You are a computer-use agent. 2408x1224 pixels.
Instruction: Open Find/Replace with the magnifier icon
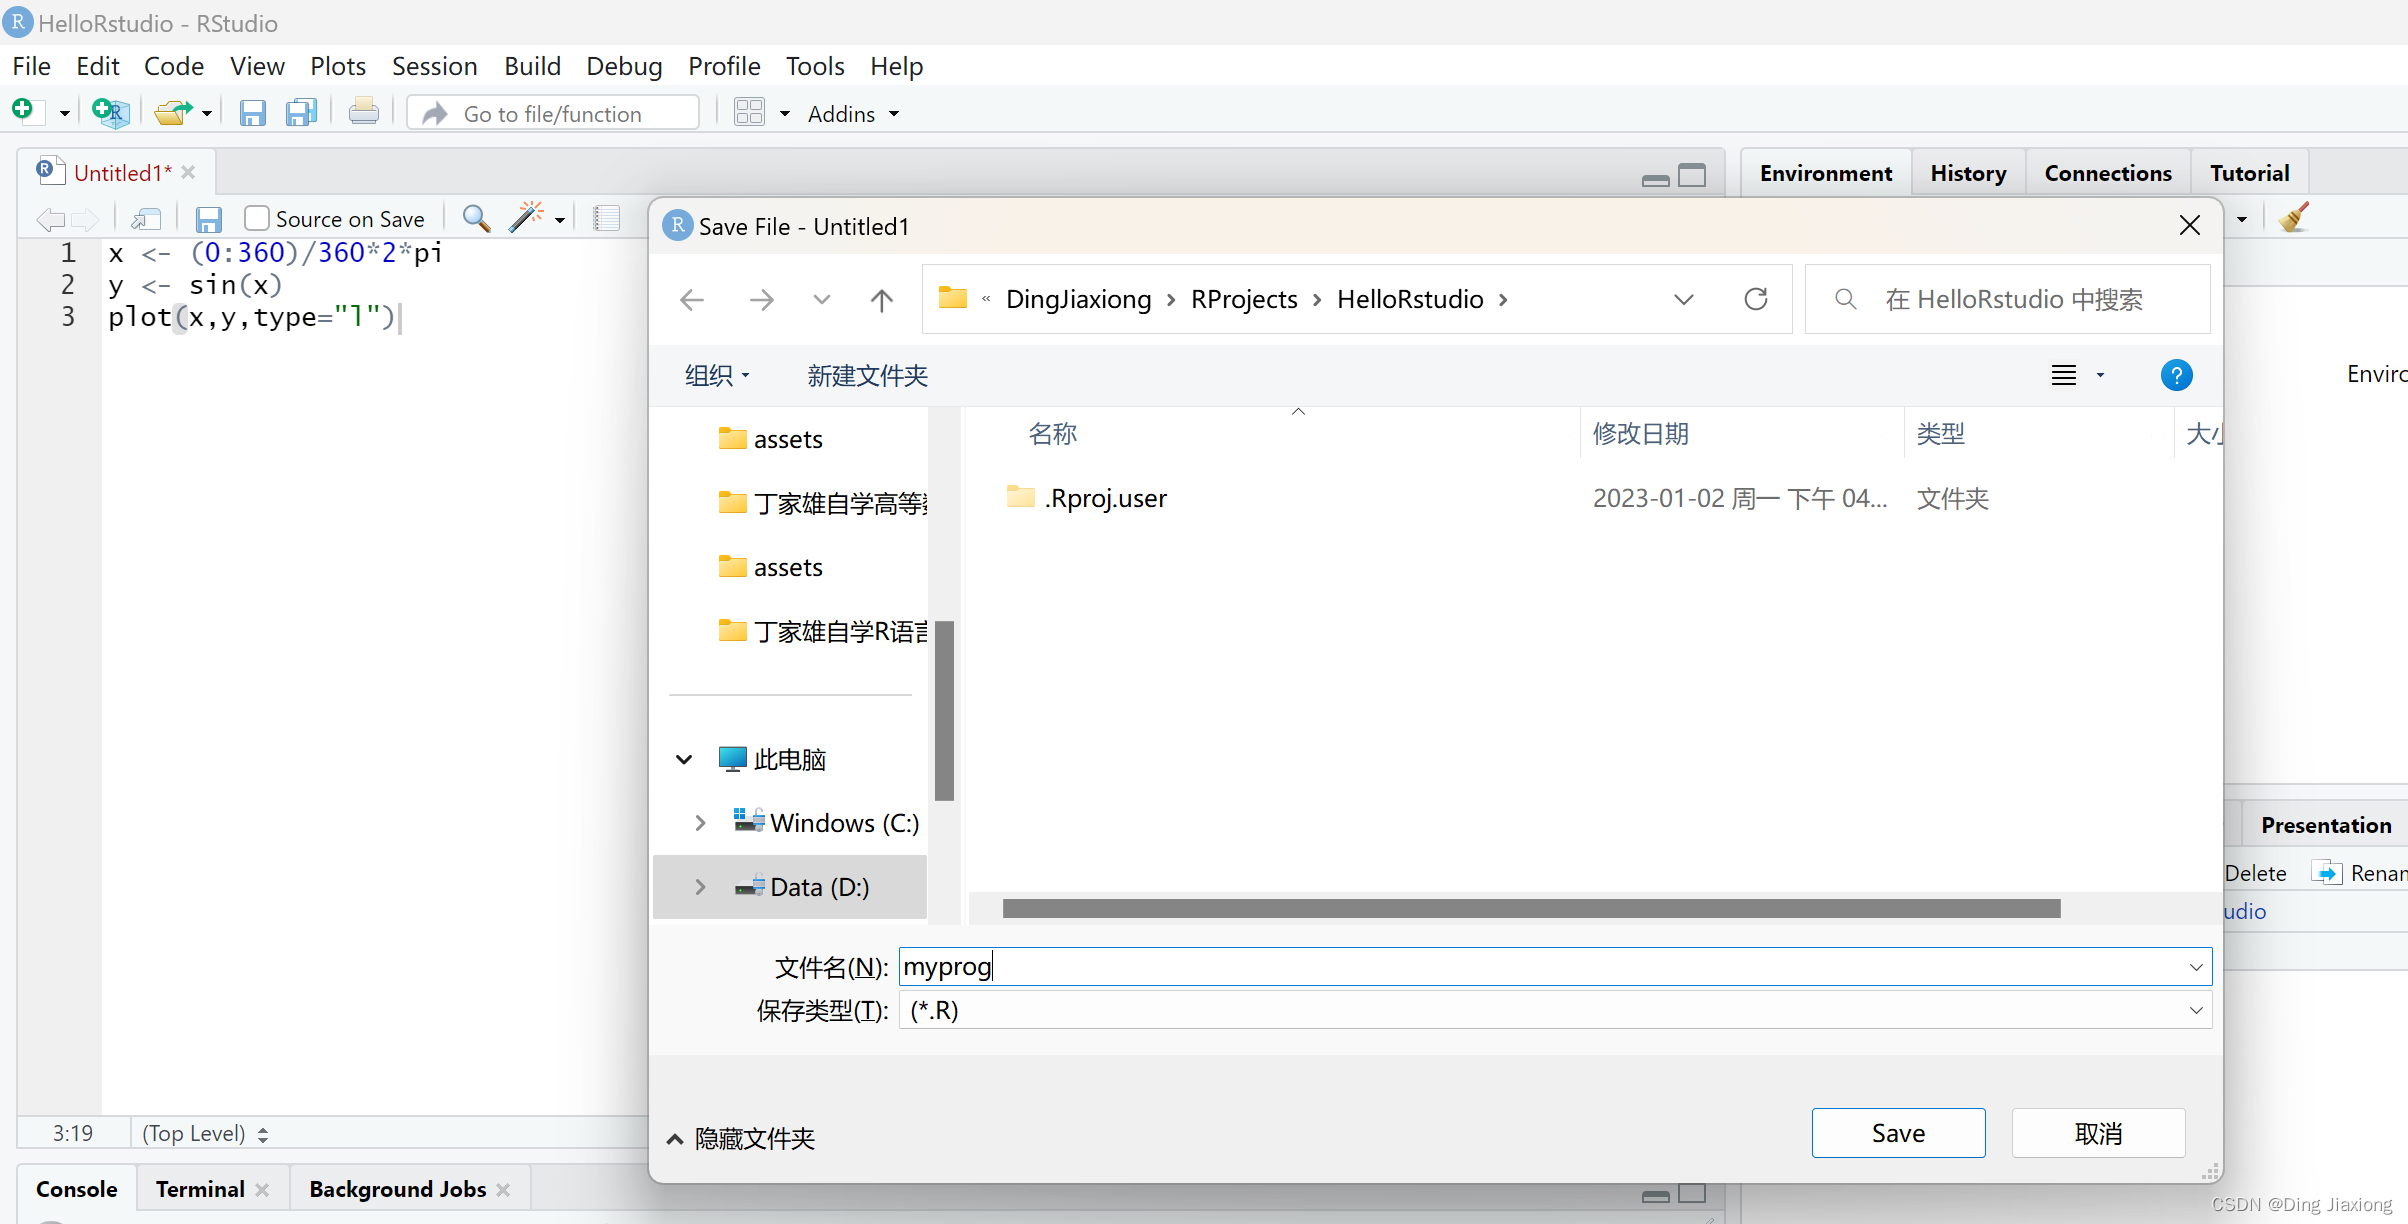coord(475,217)
